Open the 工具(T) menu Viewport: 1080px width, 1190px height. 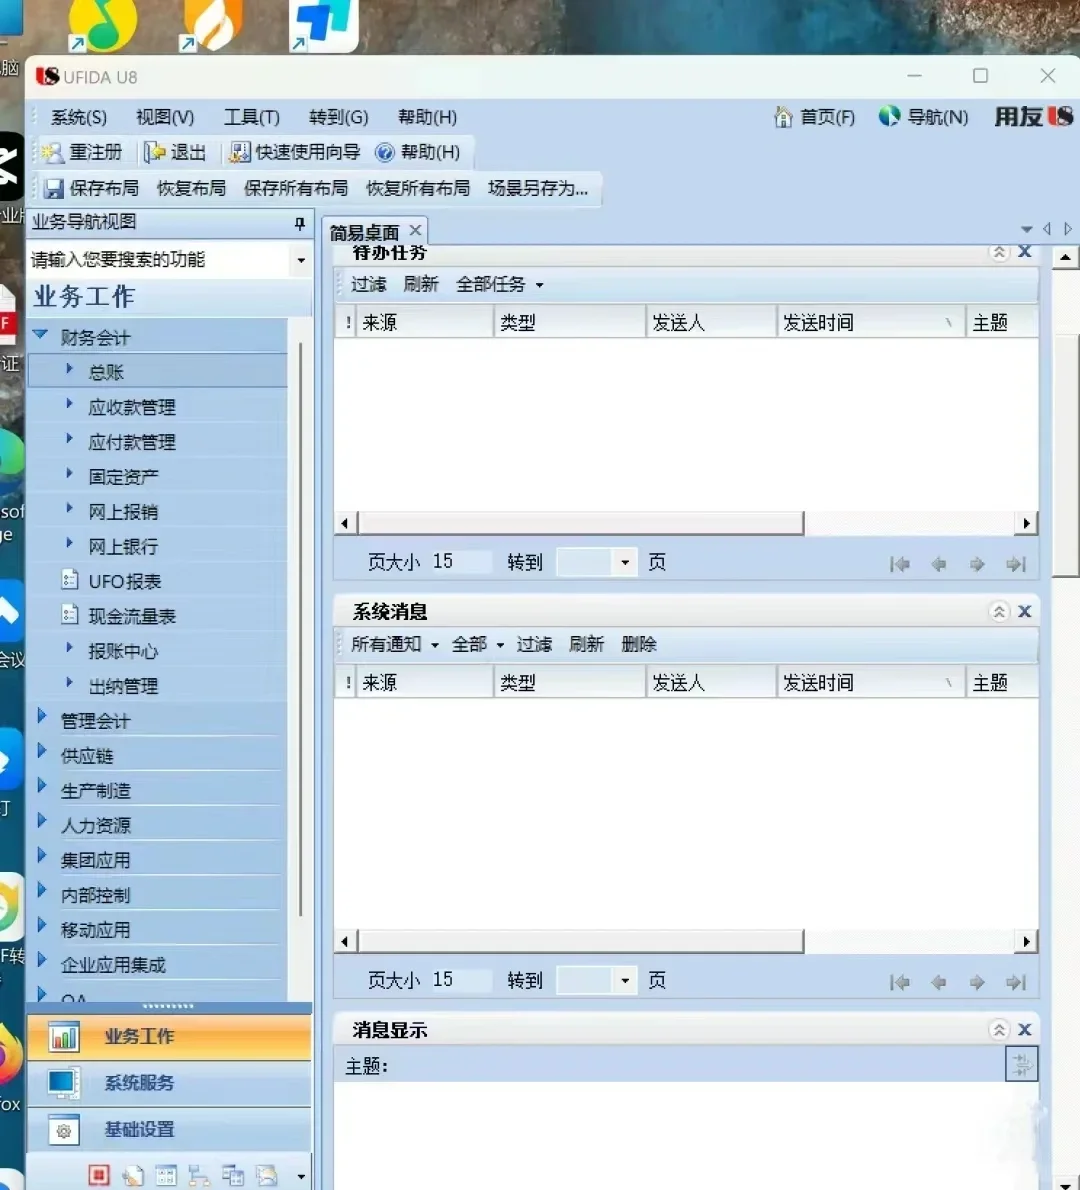(x=251, y=117)
